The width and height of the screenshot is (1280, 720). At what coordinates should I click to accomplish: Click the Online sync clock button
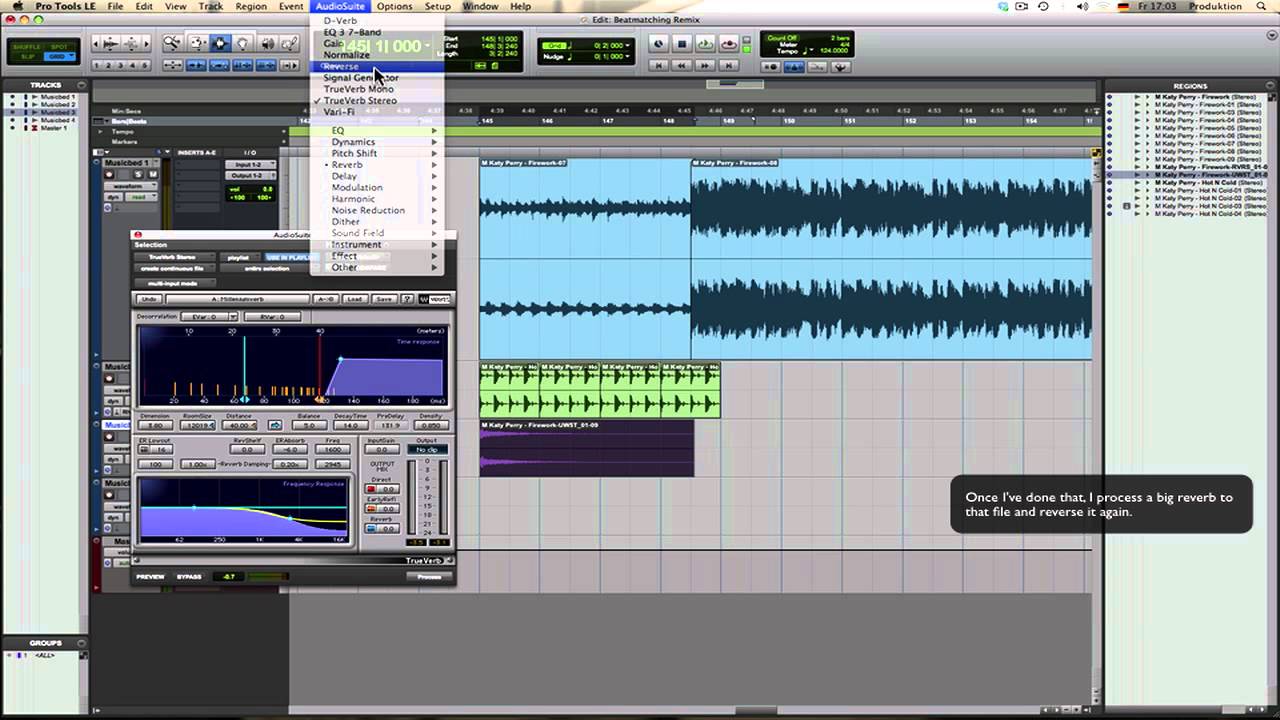(x=658, y=44)
